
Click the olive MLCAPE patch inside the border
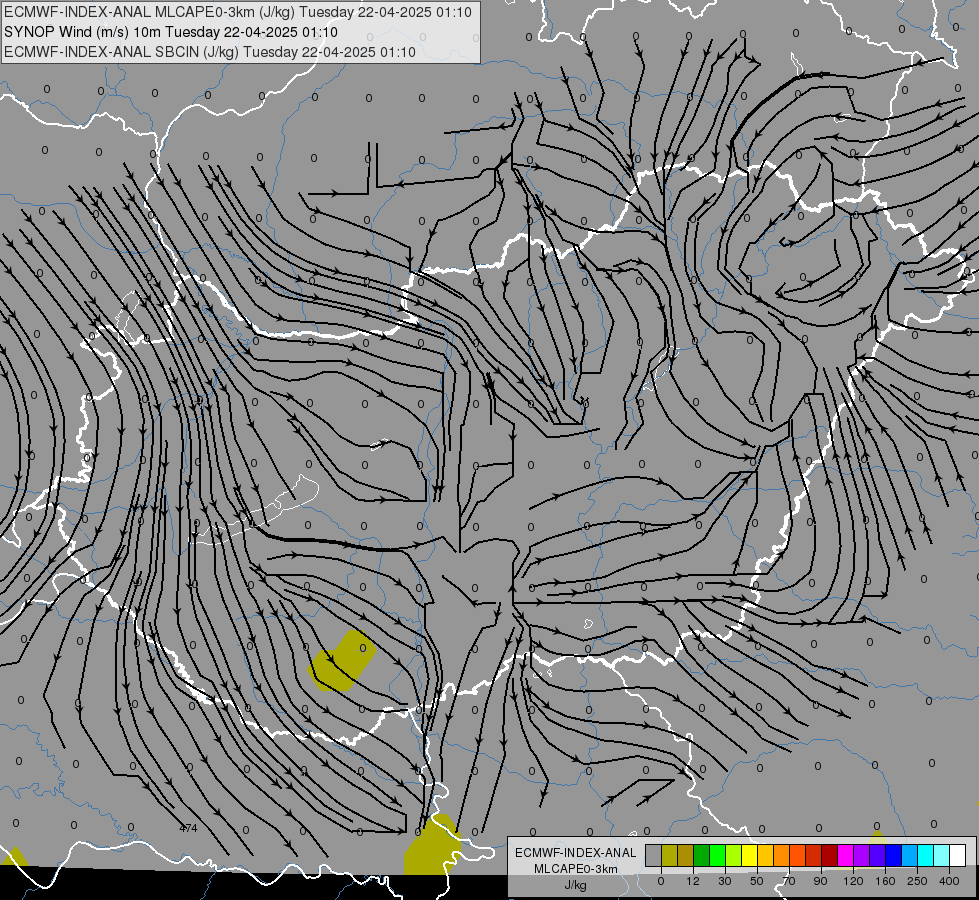click(342, 662)
